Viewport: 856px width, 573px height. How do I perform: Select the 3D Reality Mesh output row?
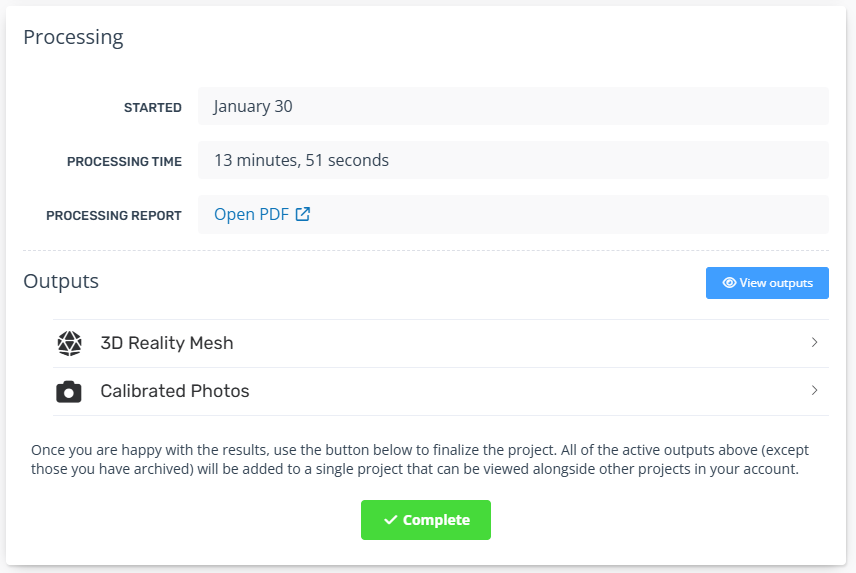point(441,343)
